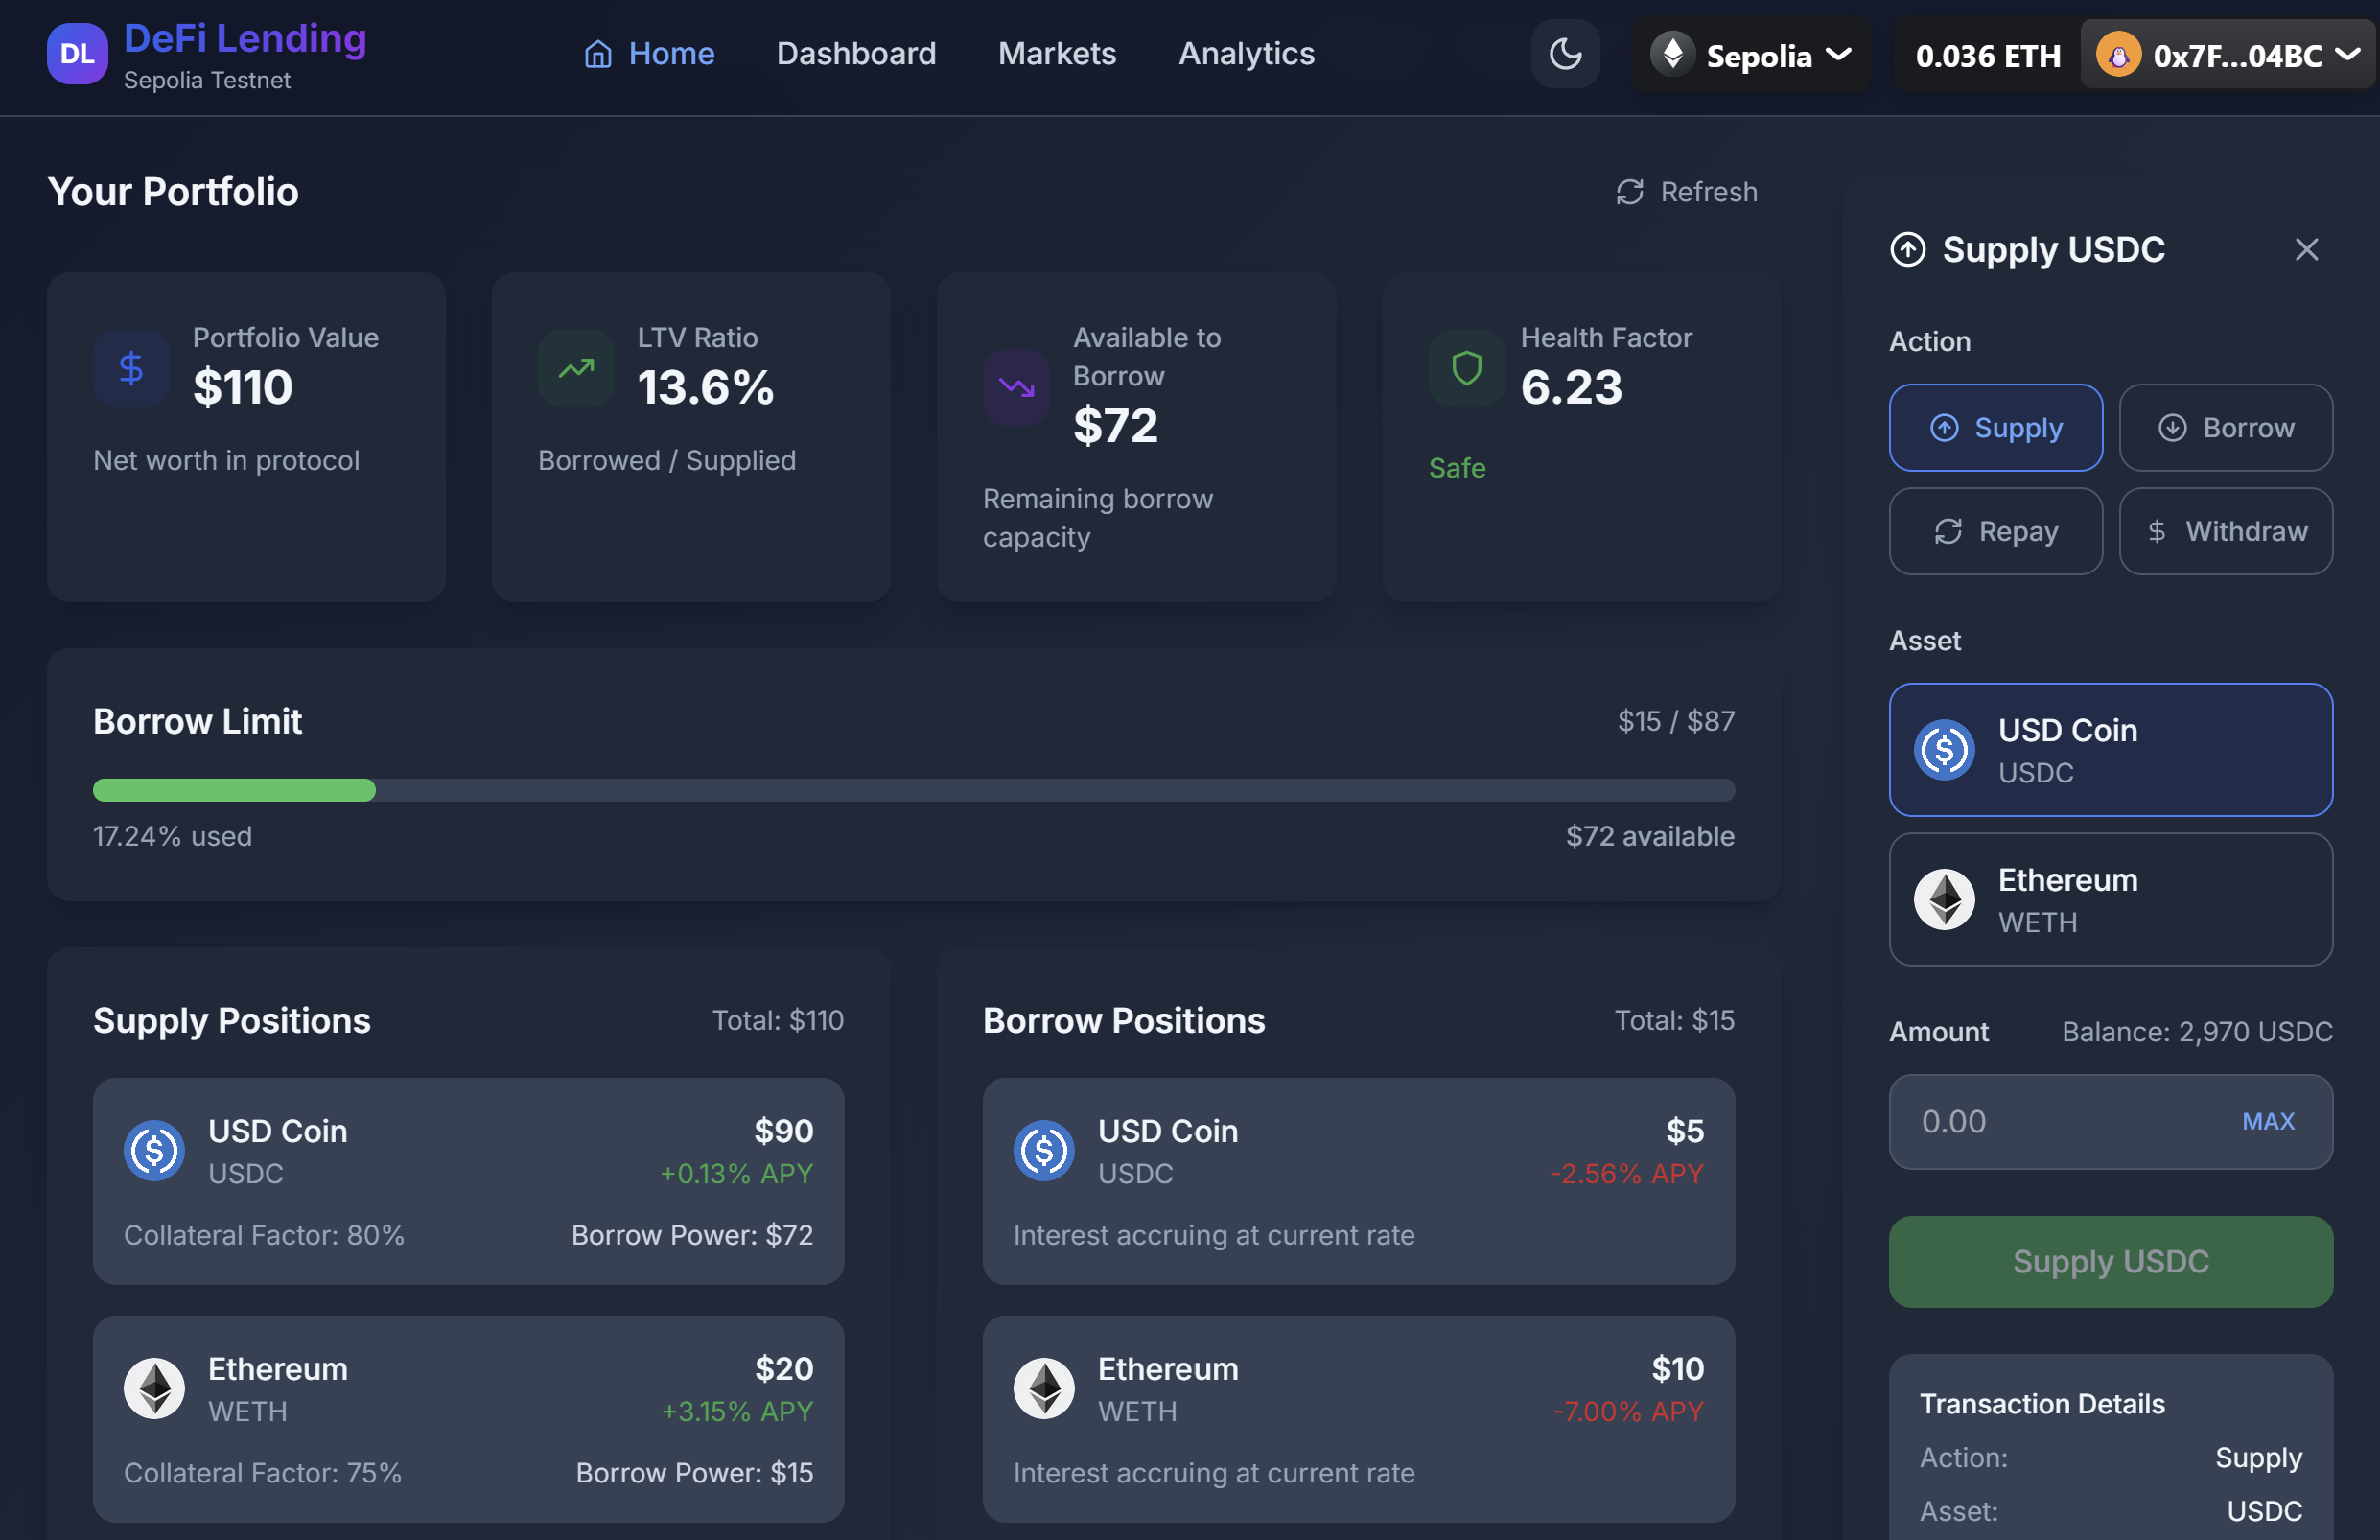2380x1540 pixels.
Task: Click the trend icon on LTV Ratio card
Action: point(576,368)
